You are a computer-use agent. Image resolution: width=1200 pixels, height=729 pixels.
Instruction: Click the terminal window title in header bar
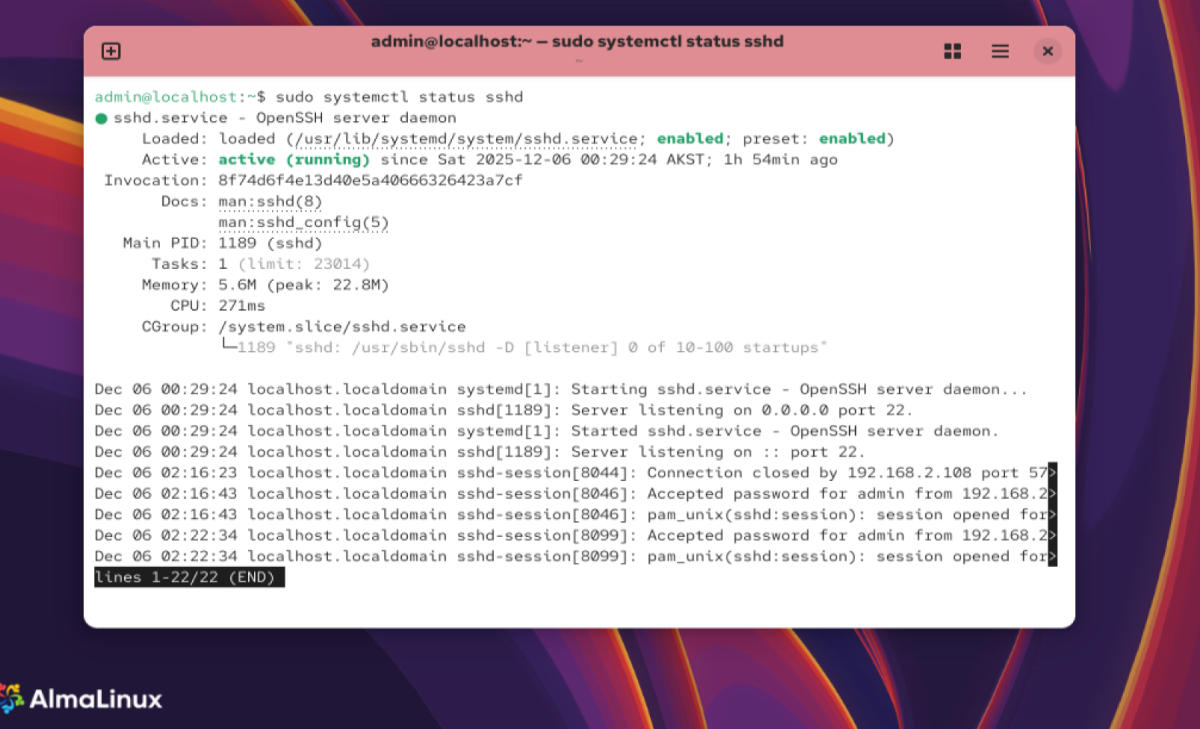click(577, 42)
